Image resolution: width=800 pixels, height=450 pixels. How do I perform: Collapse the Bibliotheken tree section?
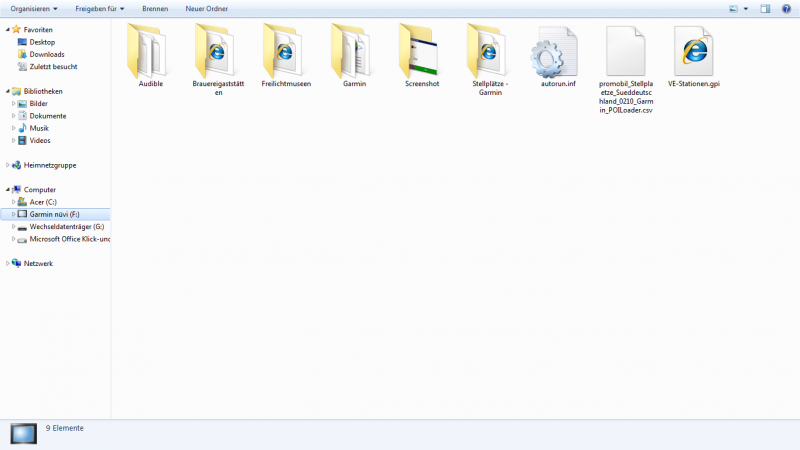tap(8, 91)
